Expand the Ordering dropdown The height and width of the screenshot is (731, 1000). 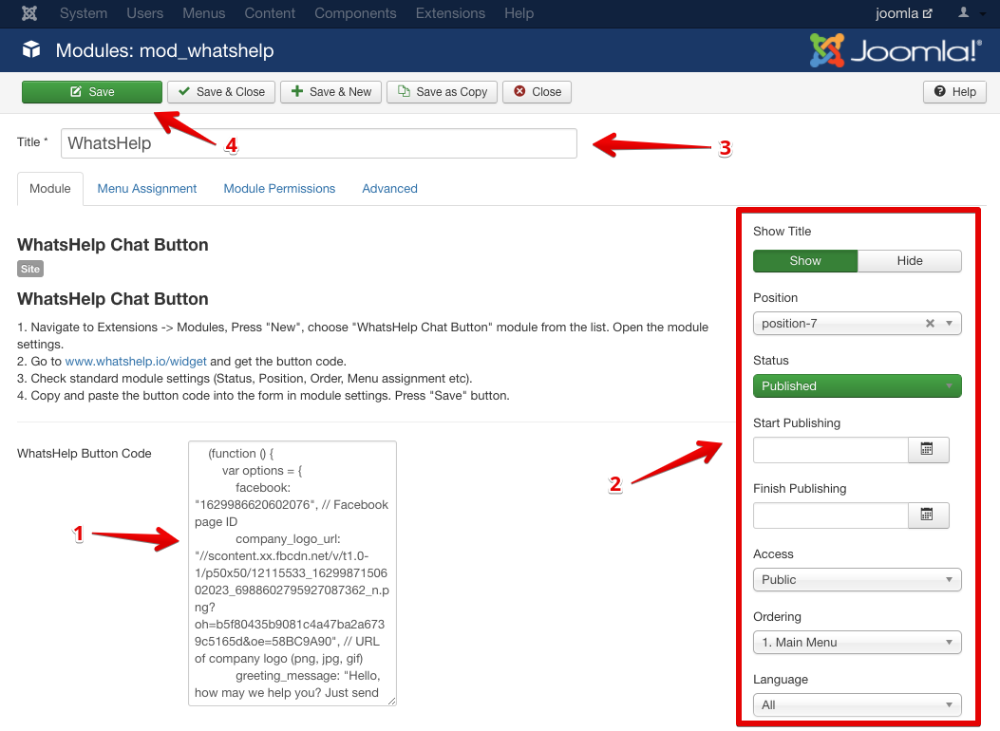click(857, 642)
